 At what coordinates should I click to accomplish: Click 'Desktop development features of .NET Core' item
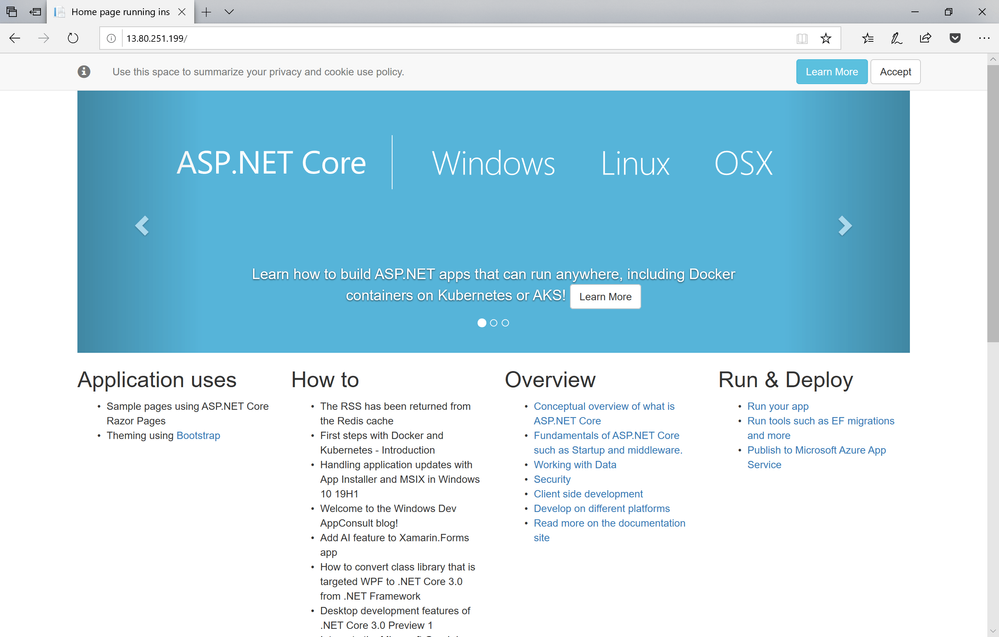click(395, 618)
